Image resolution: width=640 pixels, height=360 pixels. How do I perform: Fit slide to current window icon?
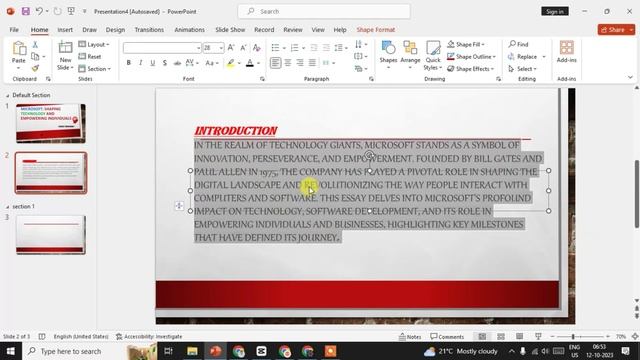635,336
